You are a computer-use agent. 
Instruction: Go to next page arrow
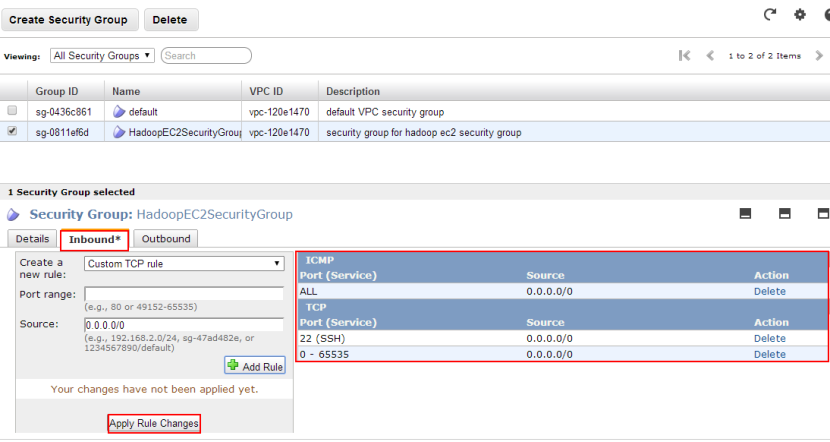(819, 56)
